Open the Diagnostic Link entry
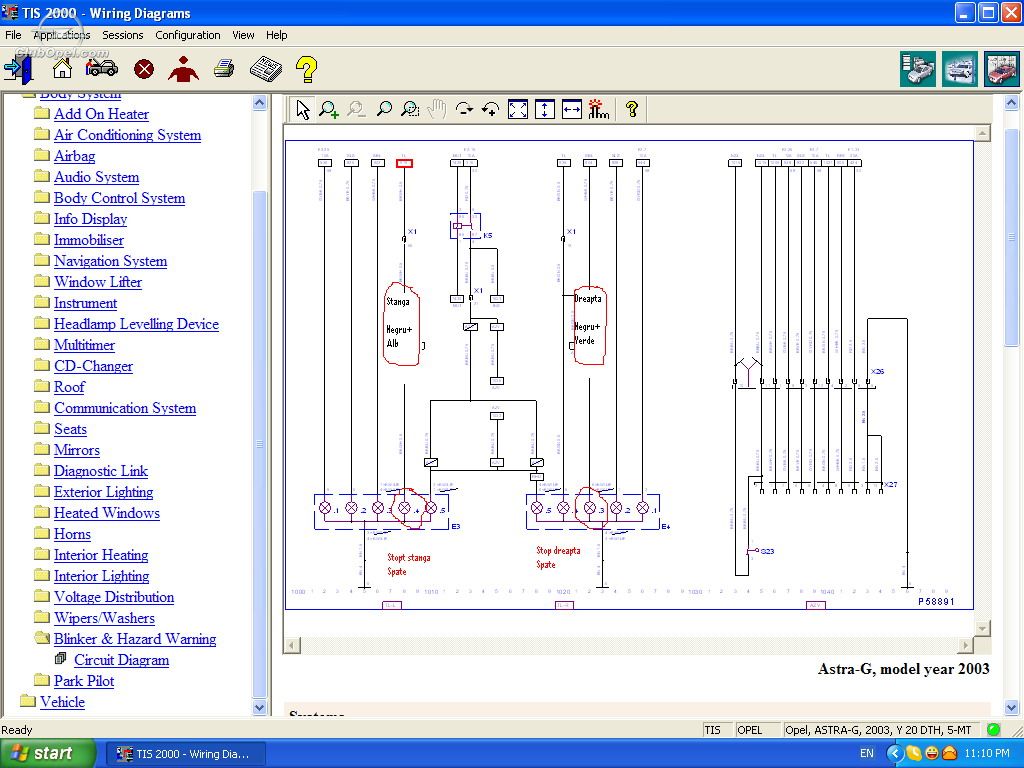 (x=101, y=471)
